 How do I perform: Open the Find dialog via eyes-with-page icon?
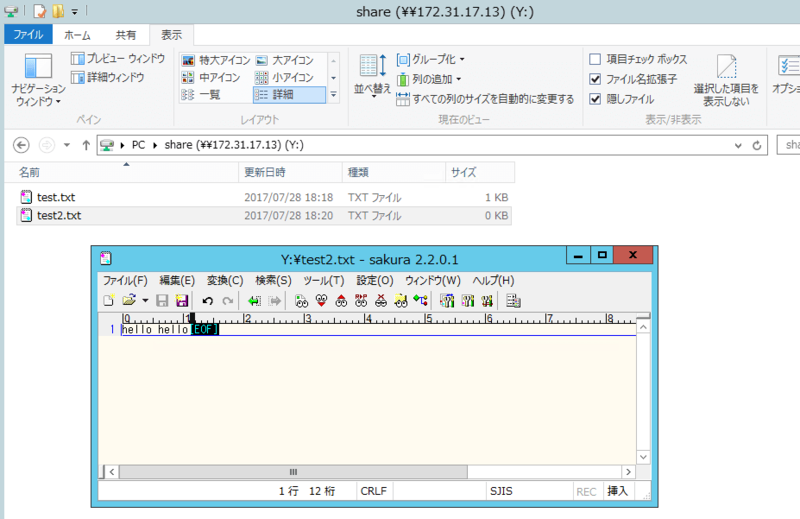coord(302,301)
